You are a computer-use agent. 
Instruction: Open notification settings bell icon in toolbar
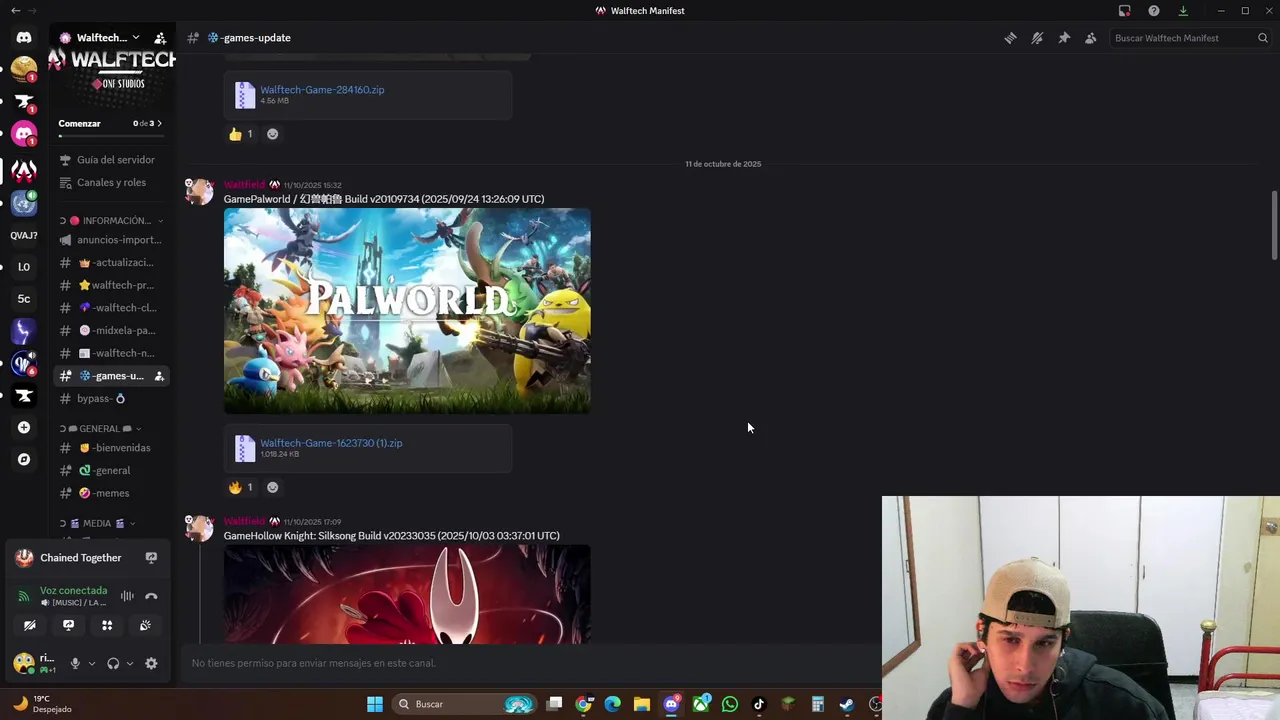pos(1037,38)
